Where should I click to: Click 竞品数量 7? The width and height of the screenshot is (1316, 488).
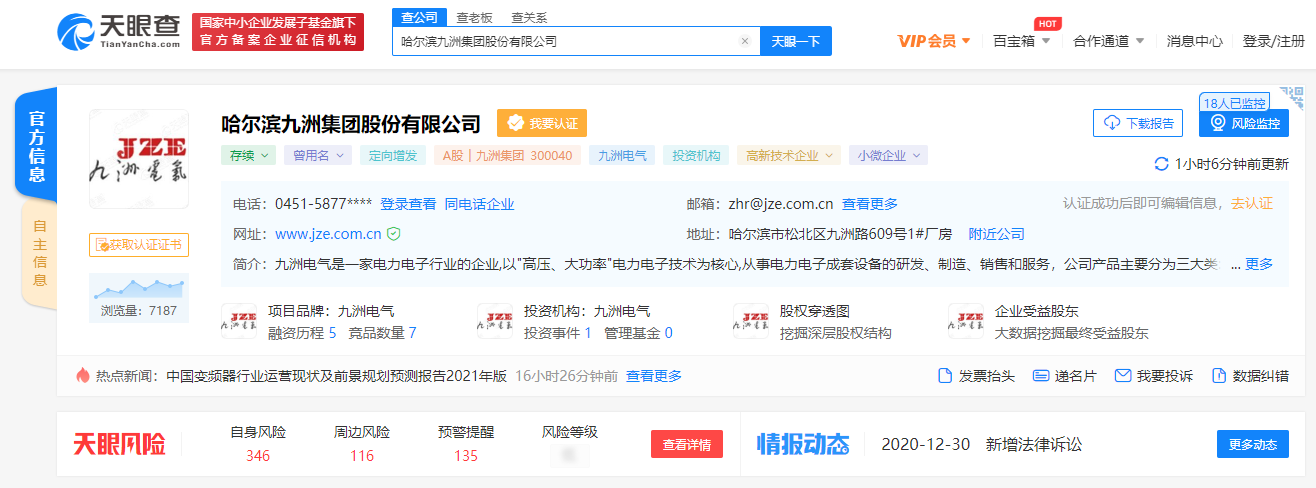tap(383, 333)
